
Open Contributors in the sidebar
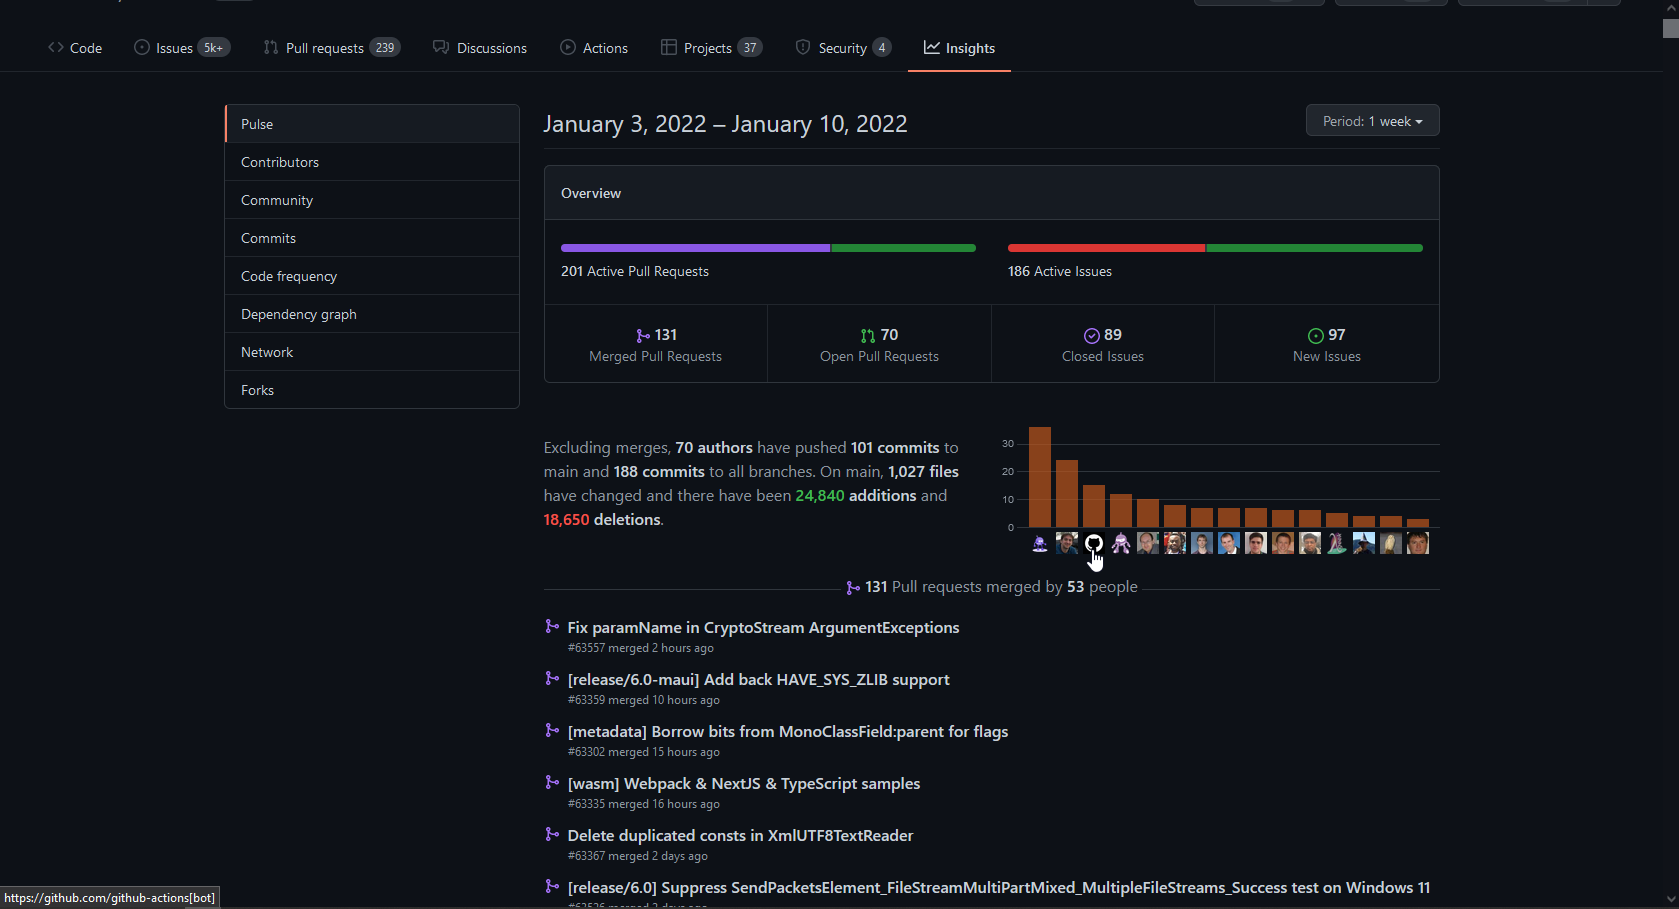(x=372, y=162)
